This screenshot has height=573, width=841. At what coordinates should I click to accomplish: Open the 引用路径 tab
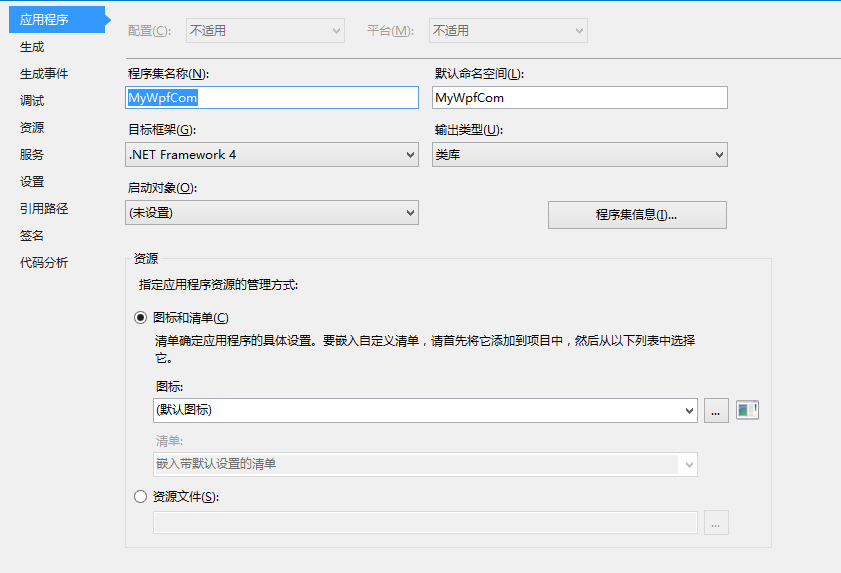point(44,209)
